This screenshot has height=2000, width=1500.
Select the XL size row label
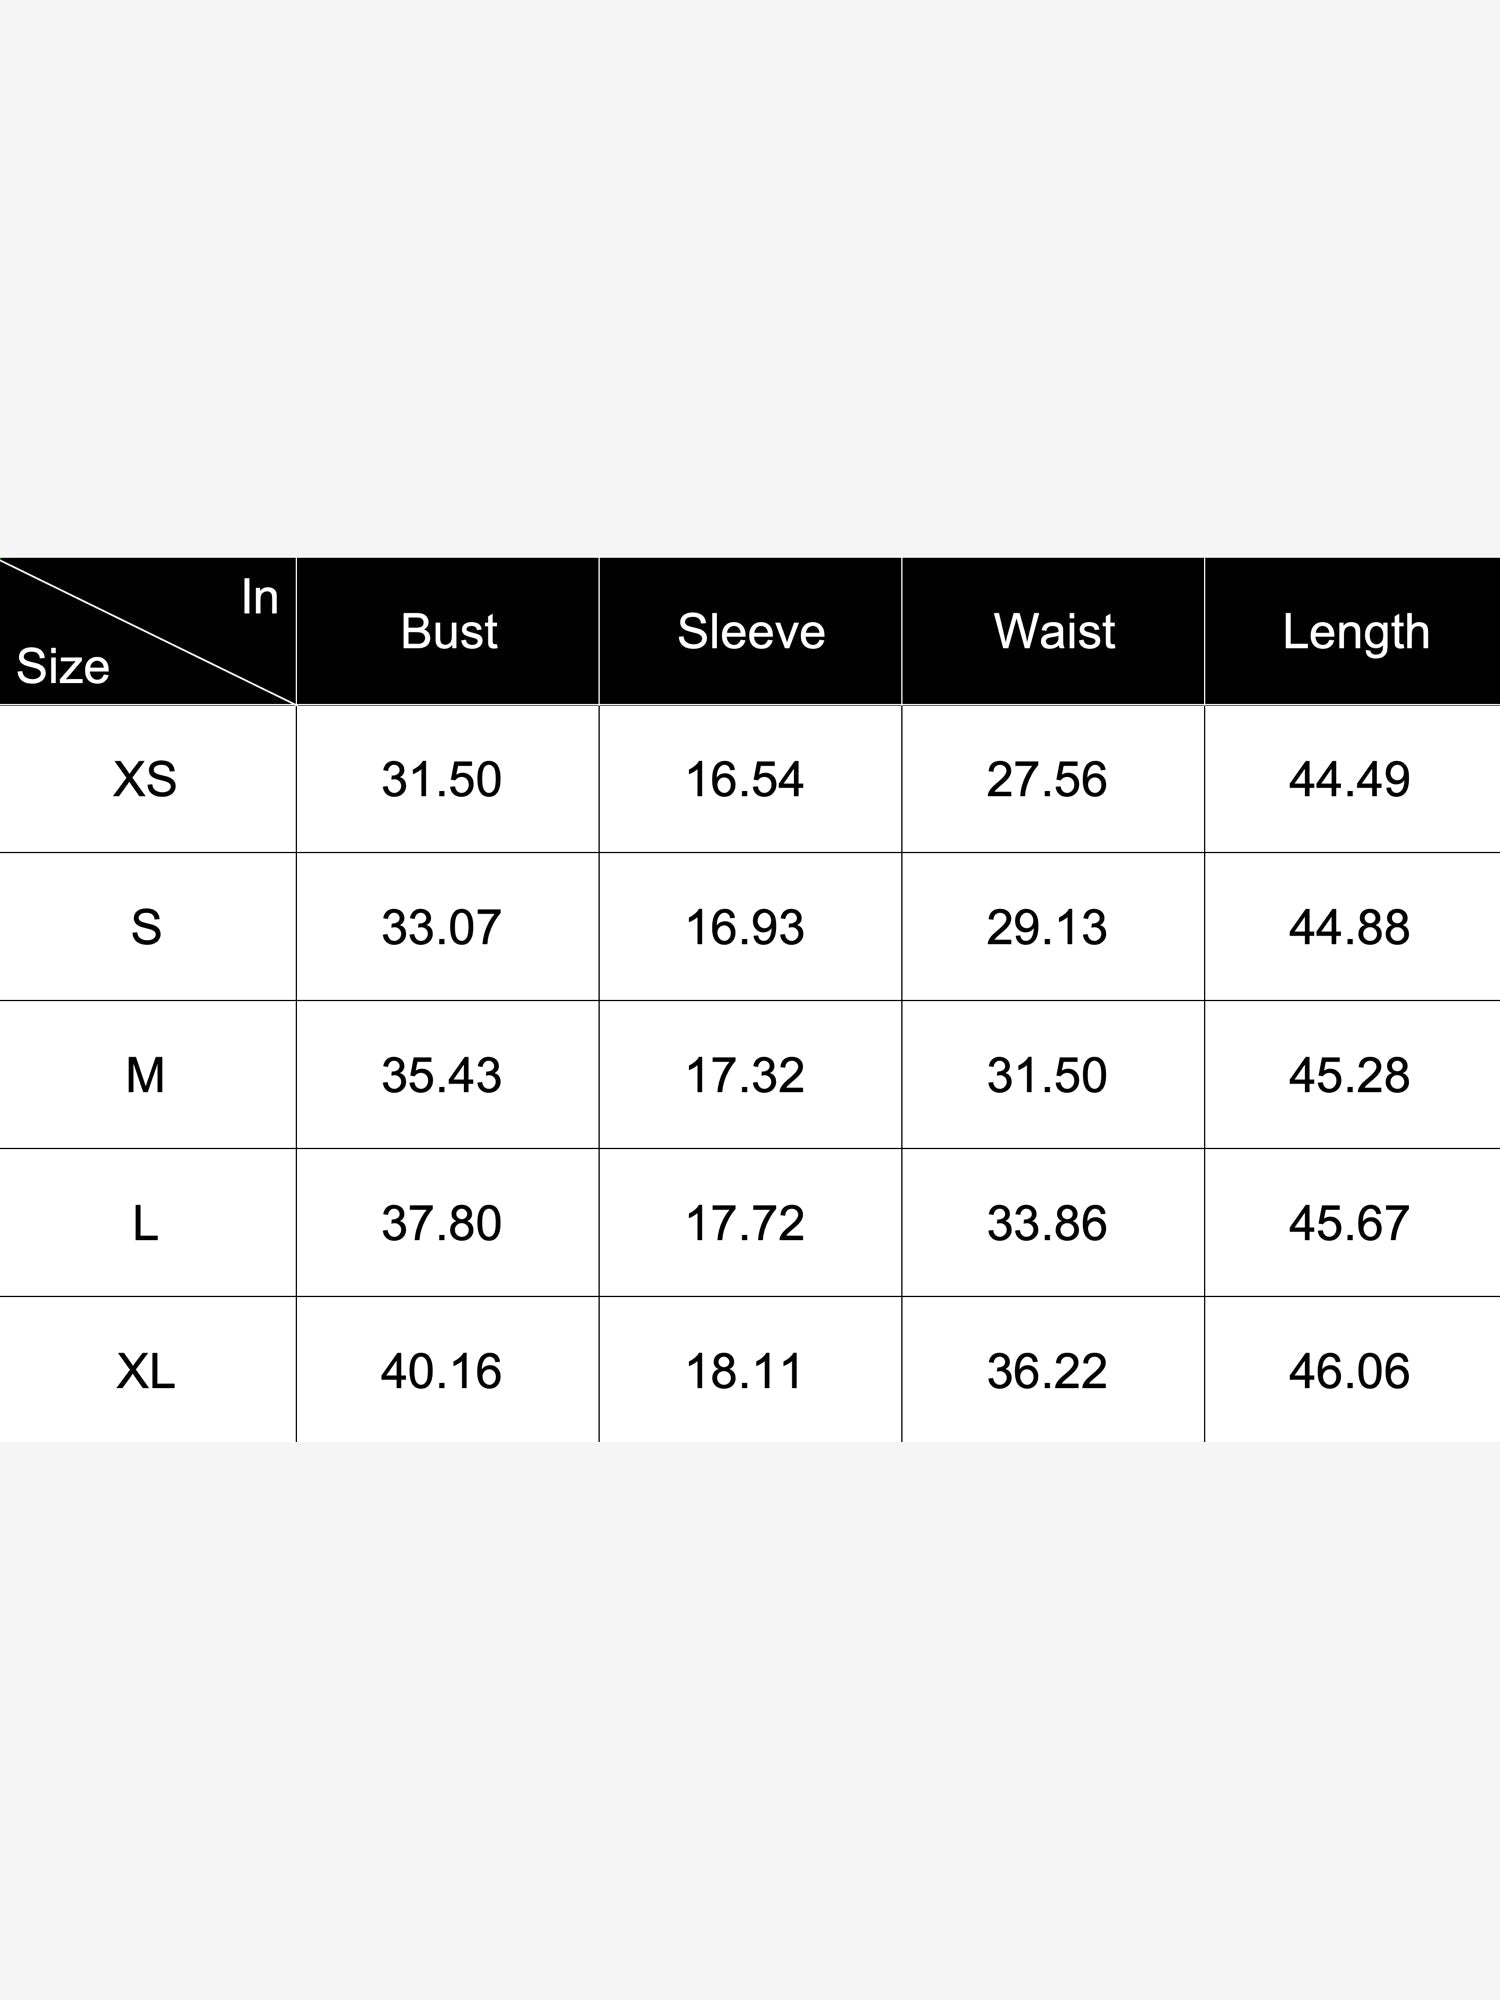click(x=146, y=1372)
